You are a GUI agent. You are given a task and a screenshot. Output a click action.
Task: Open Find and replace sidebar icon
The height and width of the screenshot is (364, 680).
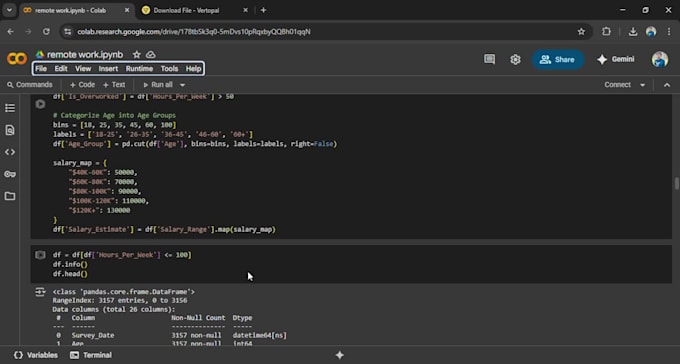(10, 130)
